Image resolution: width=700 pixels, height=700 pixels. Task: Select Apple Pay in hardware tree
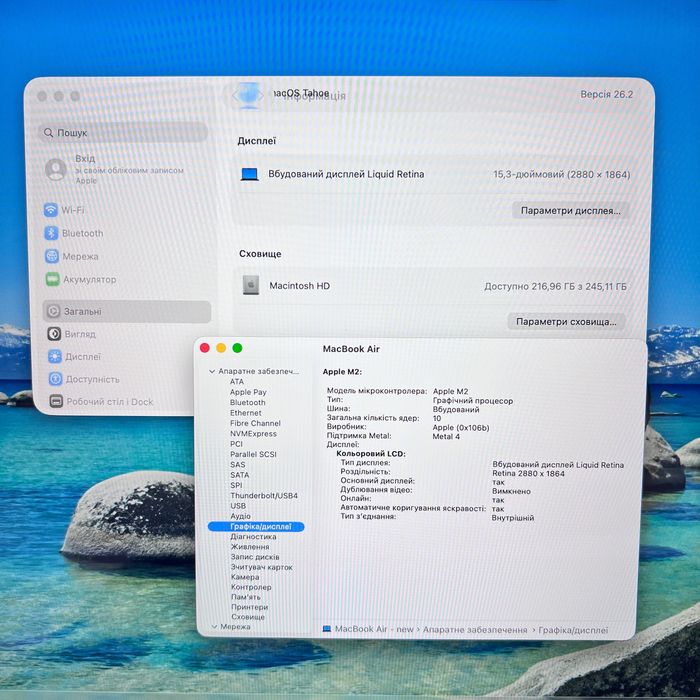[x=248, y=392]
